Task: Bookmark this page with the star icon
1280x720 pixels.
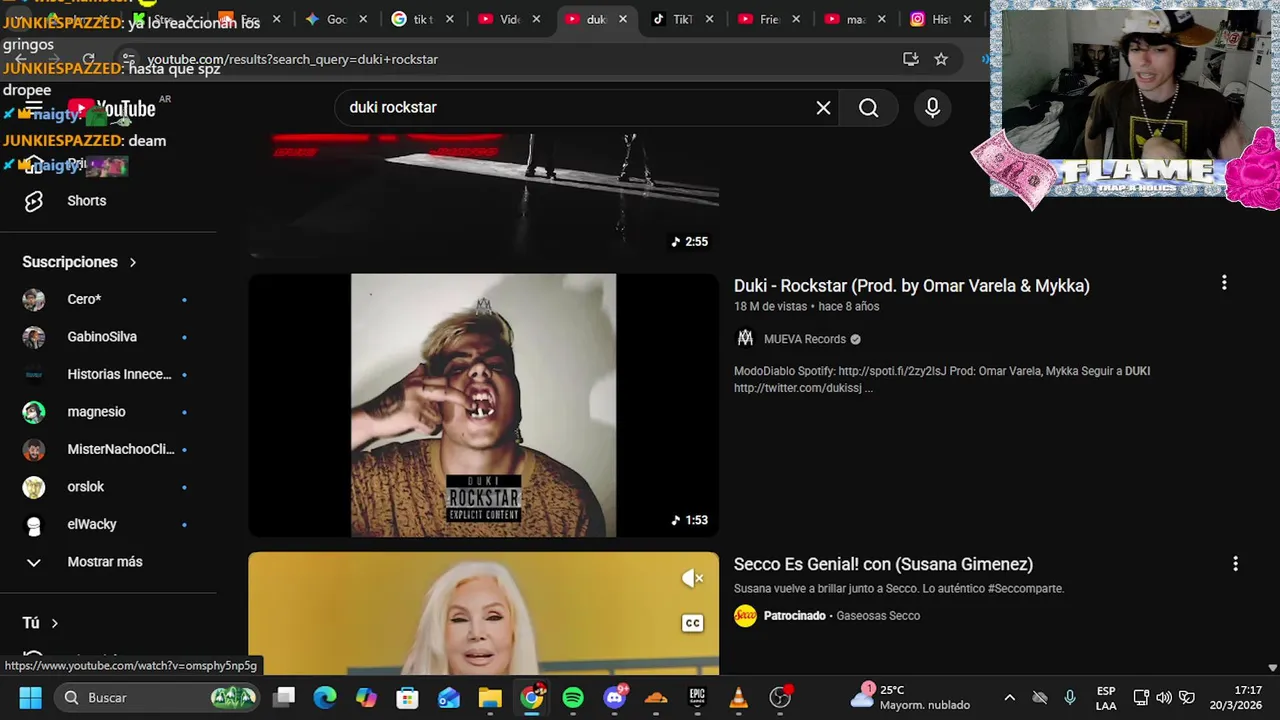Action: pos(941,59)
